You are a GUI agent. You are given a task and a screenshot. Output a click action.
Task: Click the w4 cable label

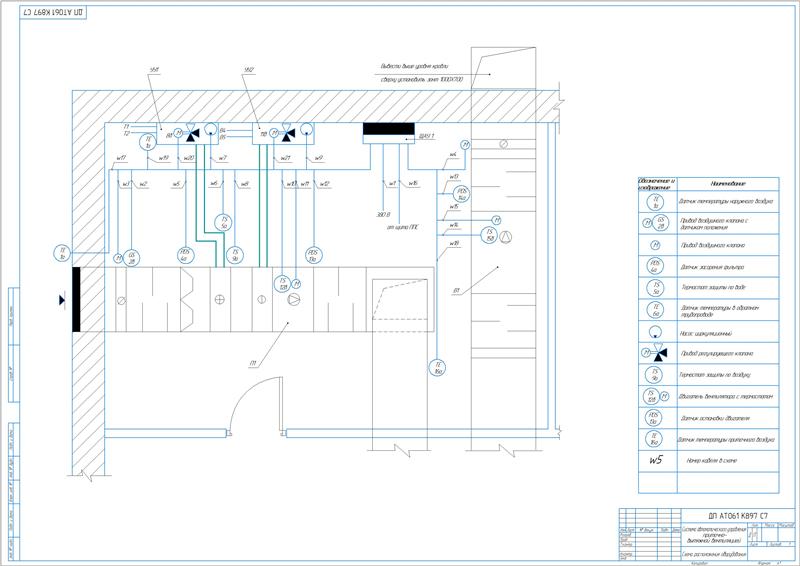tap(453, 154)
